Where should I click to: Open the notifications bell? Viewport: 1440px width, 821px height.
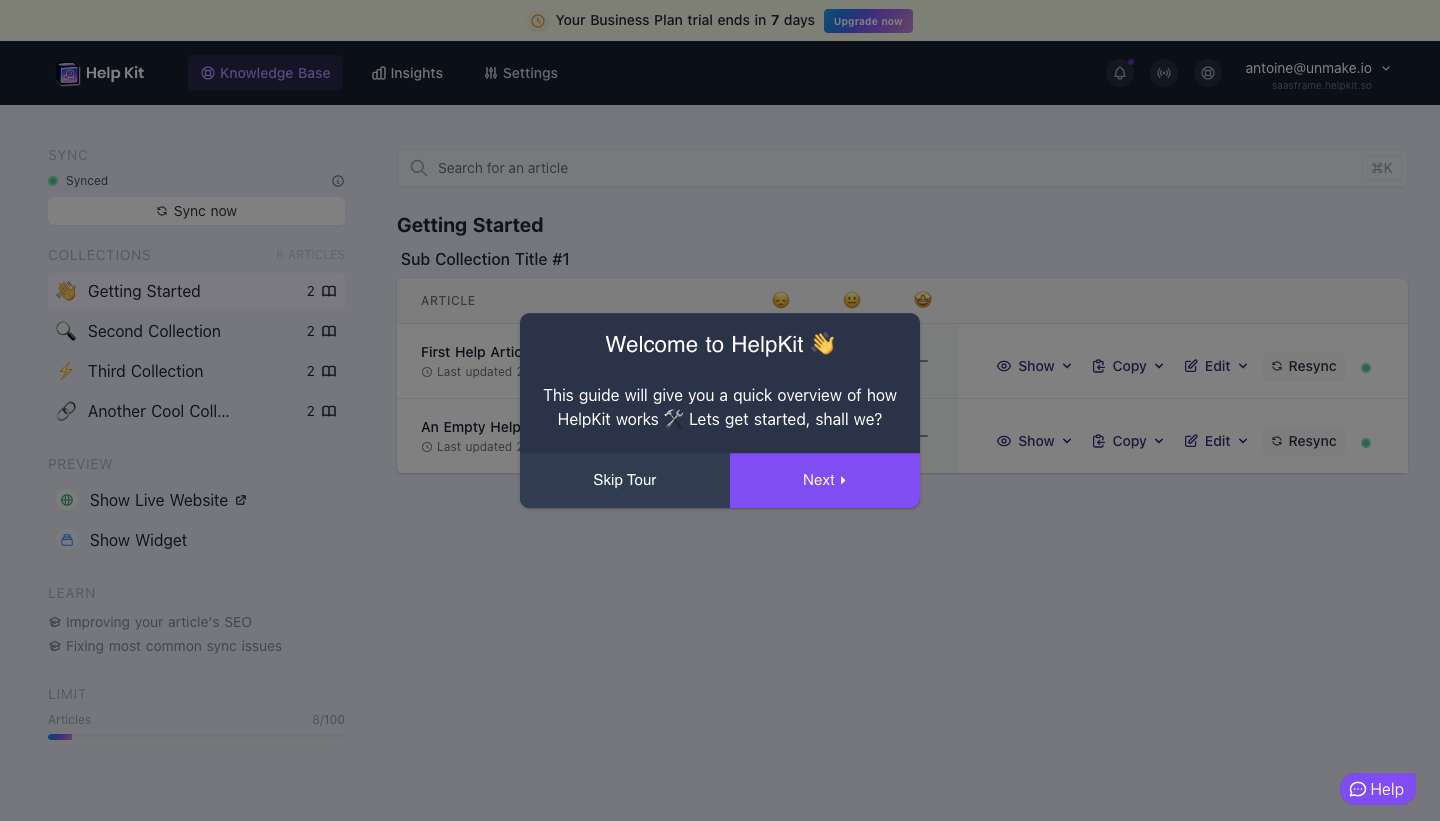coord(1120,73)
